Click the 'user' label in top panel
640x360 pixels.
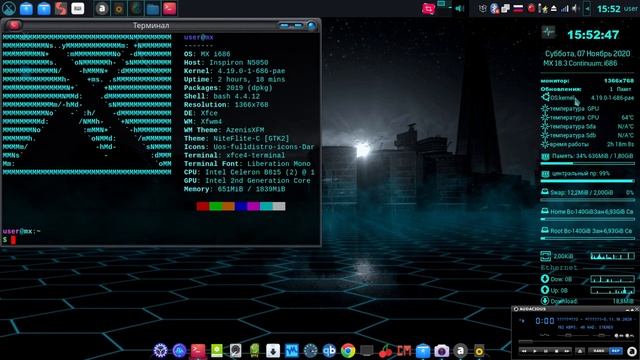(631, 9)
